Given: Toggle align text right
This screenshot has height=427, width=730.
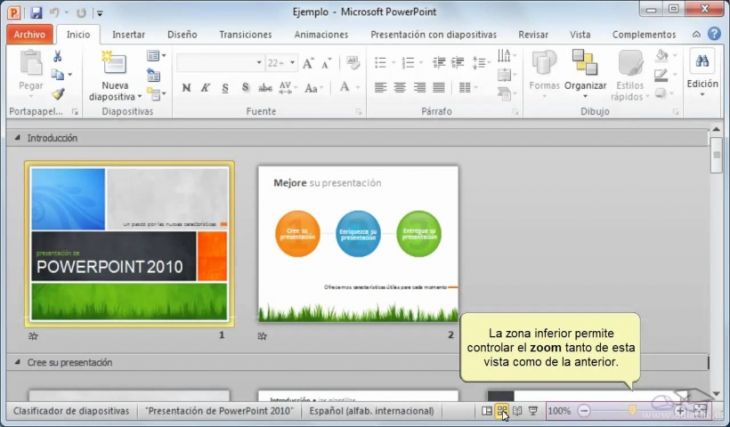Looking at the screenshot, I should coord(419,88).
